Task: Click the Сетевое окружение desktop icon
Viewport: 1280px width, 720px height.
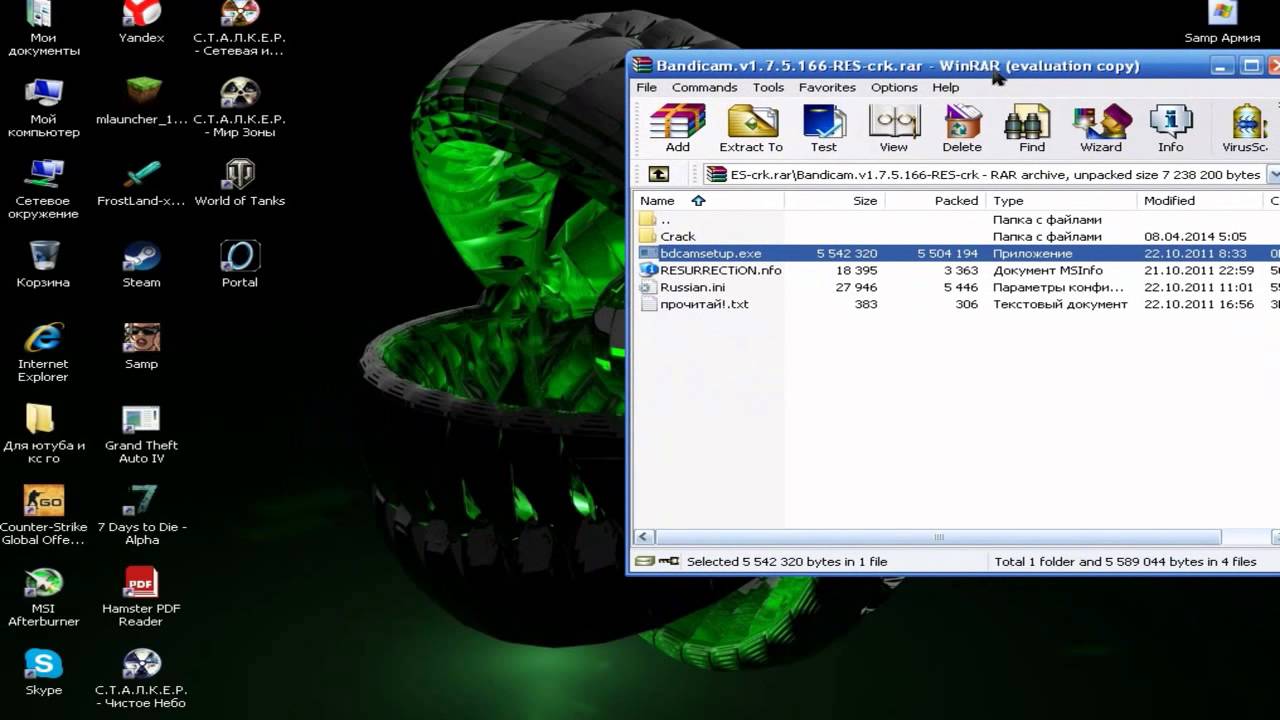Action: click(43, 190)
